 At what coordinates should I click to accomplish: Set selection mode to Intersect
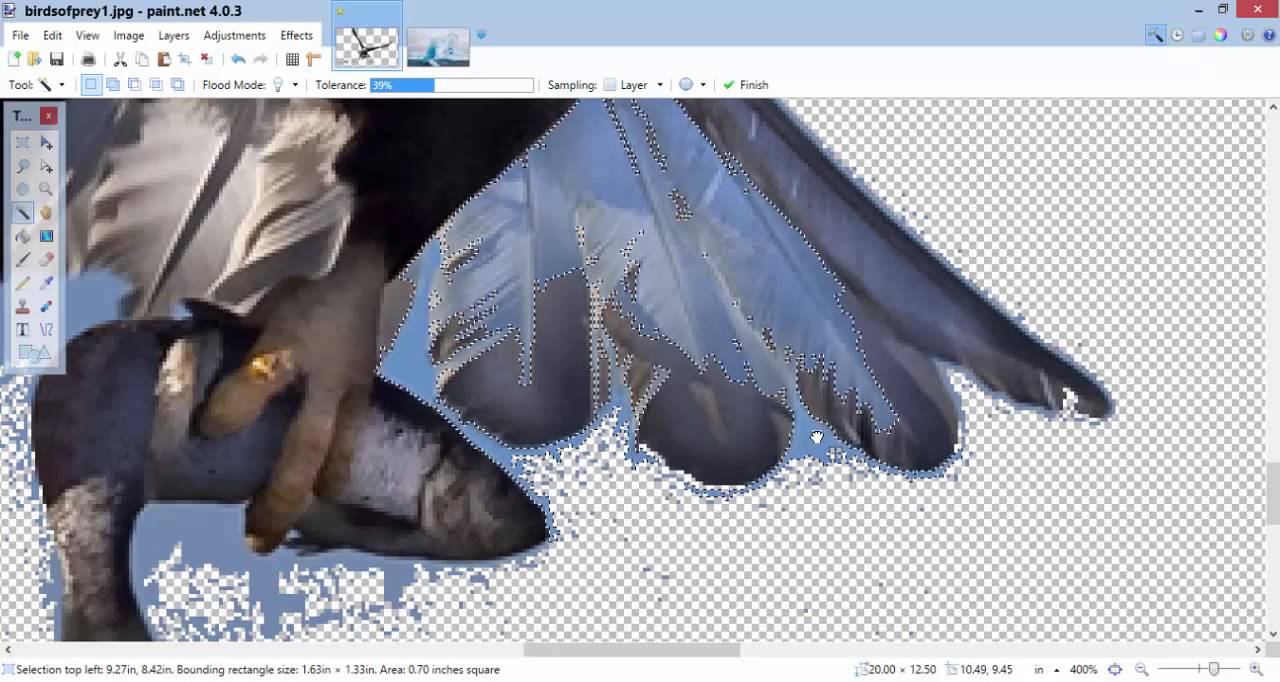[x=156, y=85]
